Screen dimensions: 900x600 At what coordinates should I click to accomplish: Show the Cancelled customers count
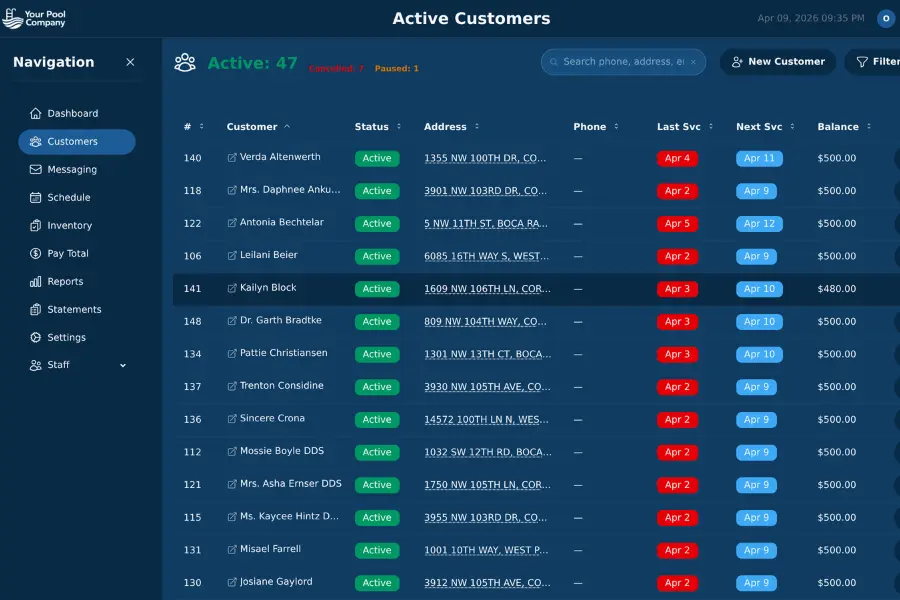click(x=336, y=68)
